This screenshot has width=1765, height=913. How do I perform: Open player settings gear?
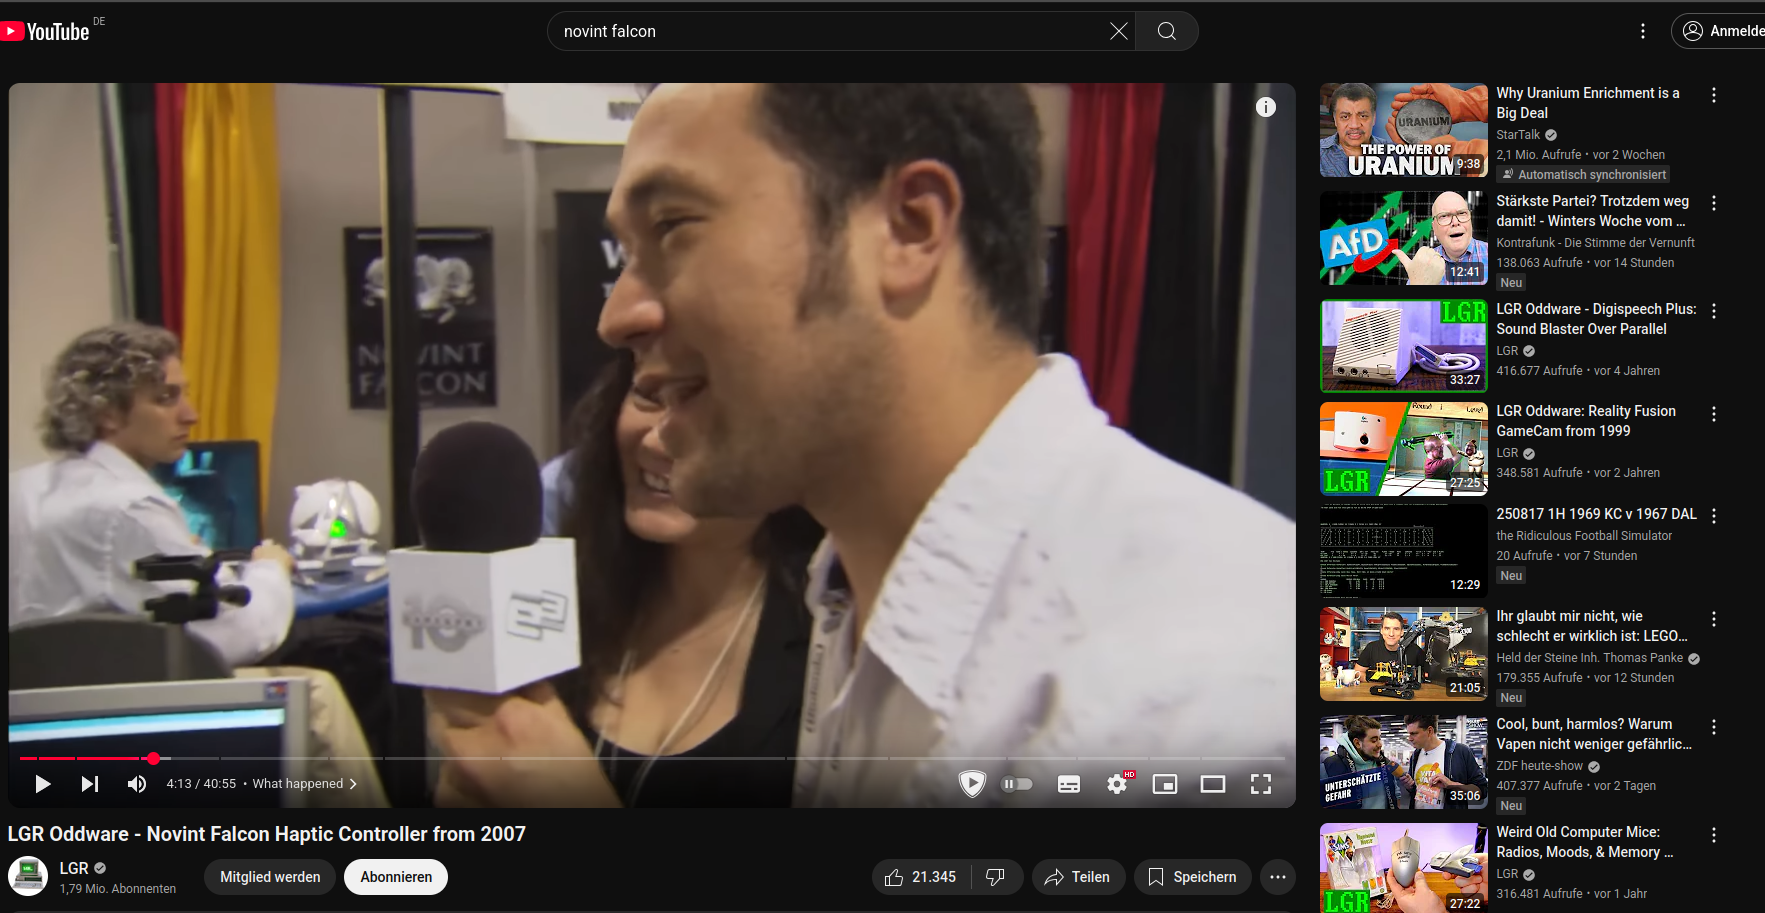click(x=1118, y=784)
